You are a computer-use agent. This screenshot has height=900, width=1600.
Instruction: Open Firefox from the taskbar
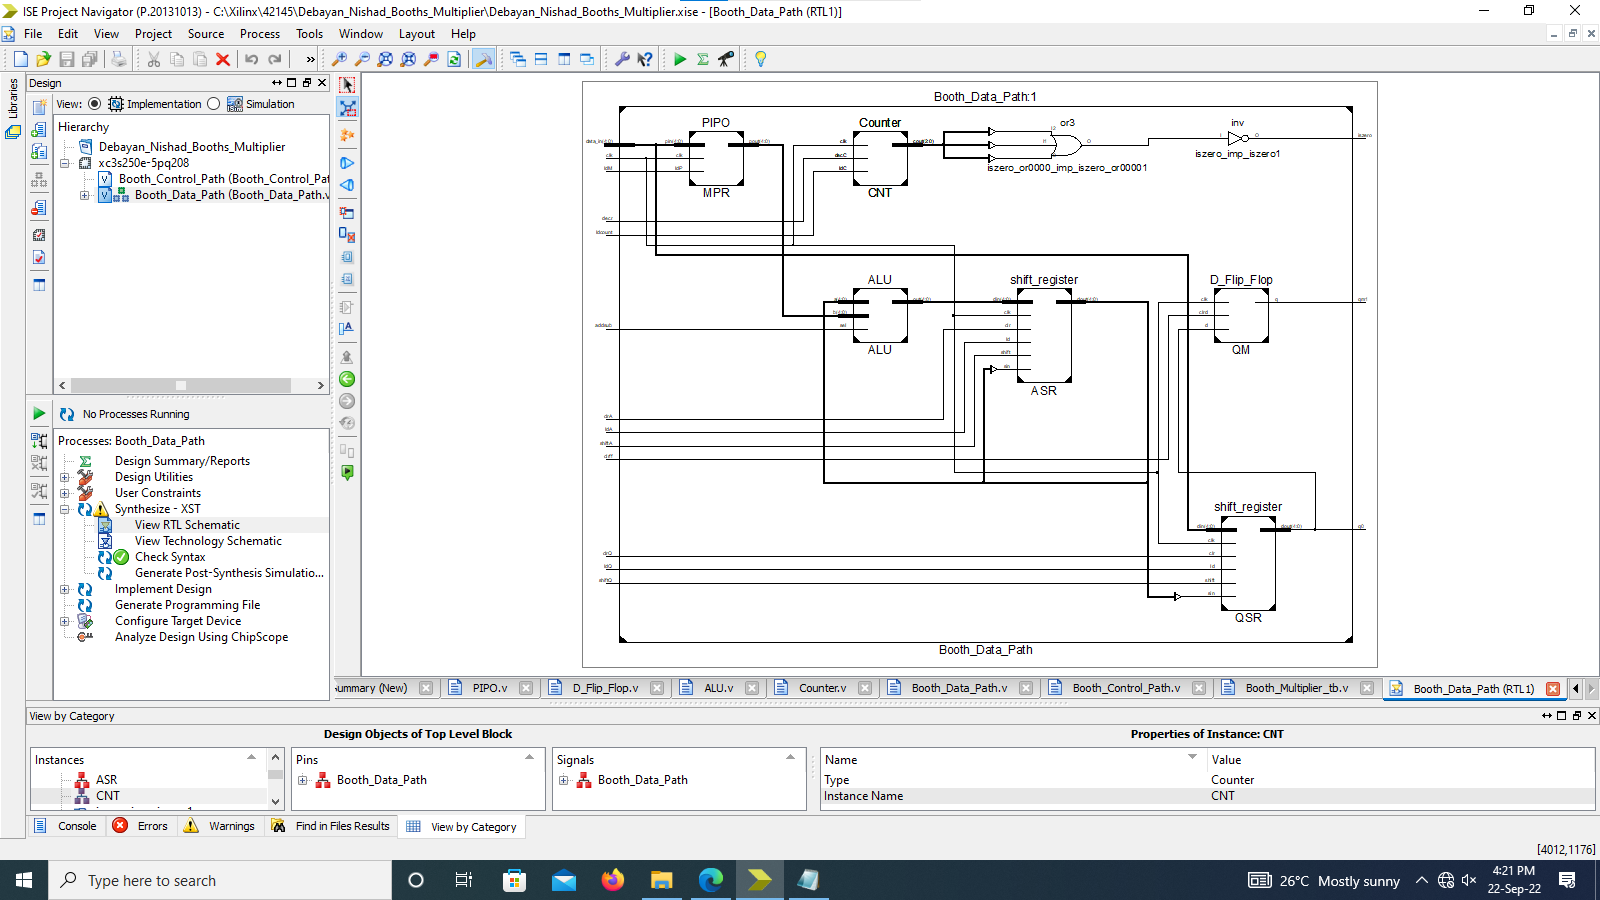coord(613,880)
